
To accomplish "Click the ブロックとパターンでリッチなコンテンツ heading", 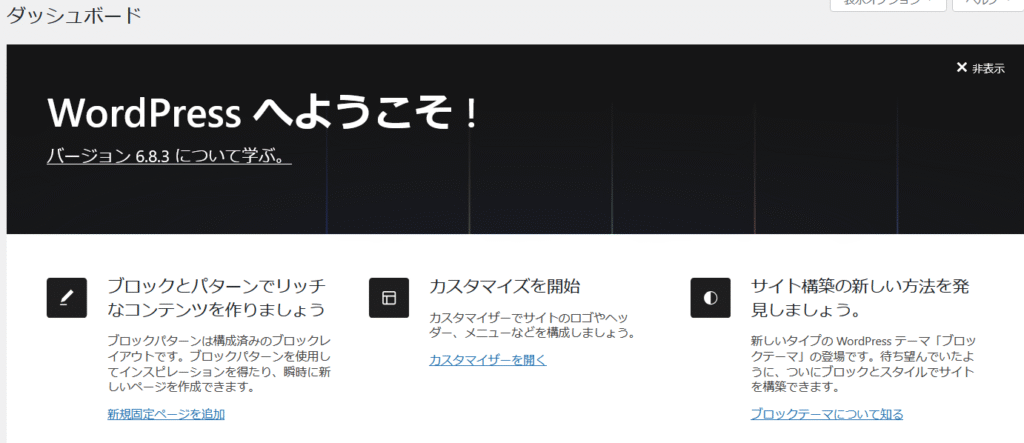I will pos(217,297).
